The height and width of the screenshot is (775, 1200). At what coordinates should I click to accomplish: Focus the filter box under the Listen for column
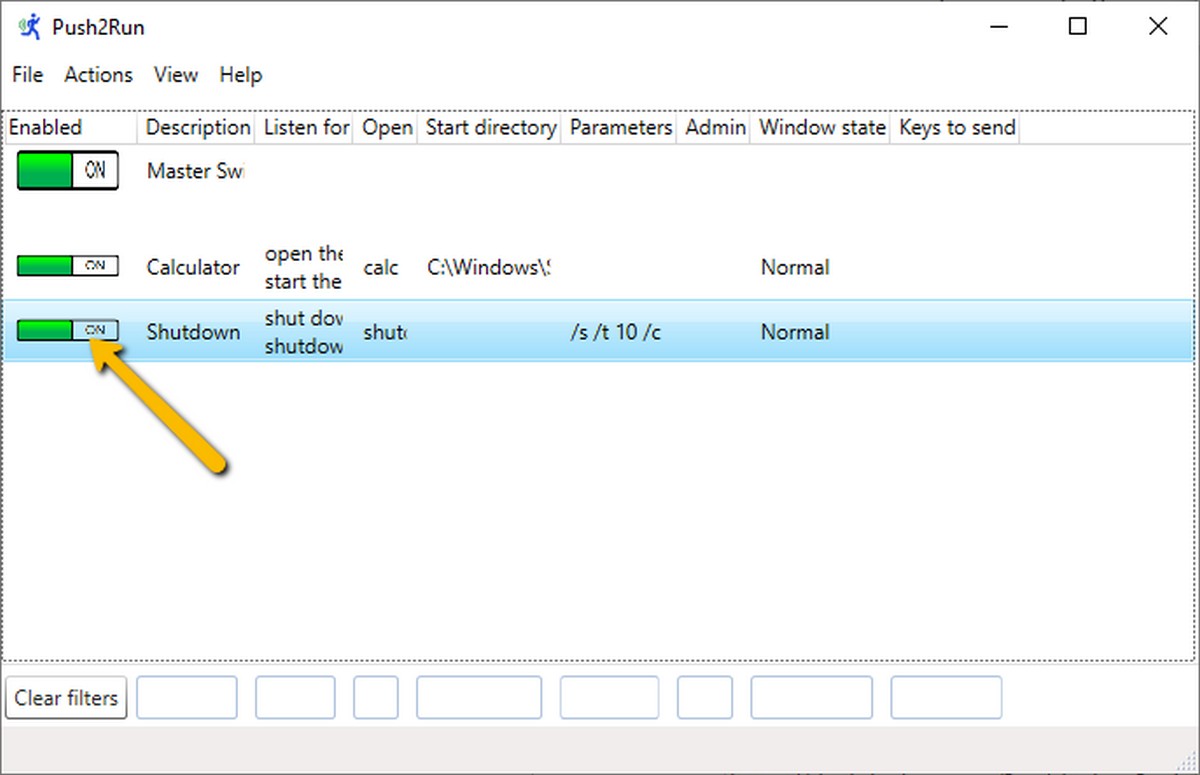click(x=295, y=698)
